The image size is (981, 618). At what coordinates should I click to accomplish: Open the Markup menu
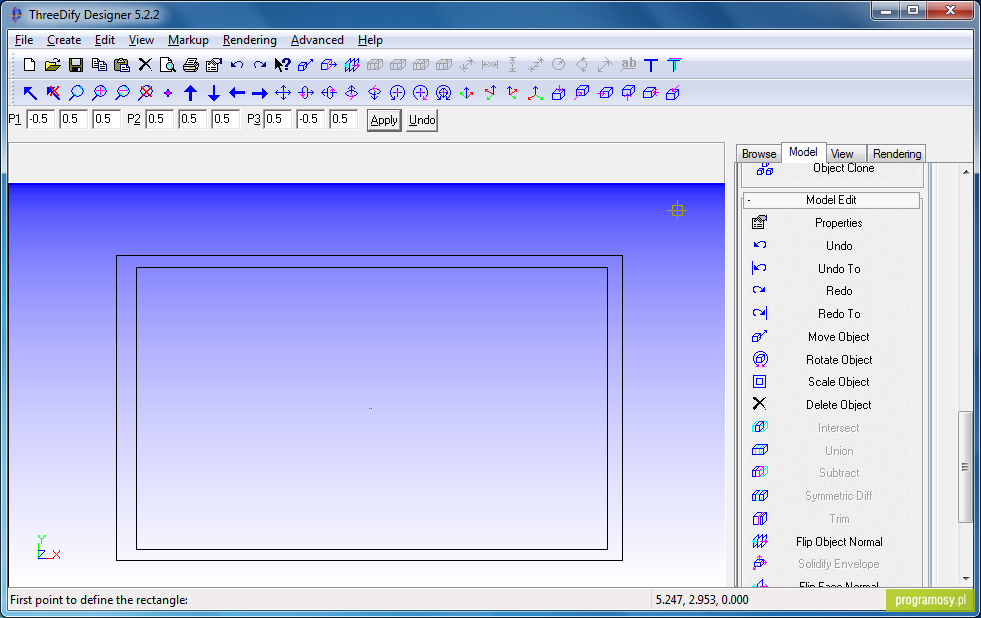pyautogui.click(x=188, y=40)
